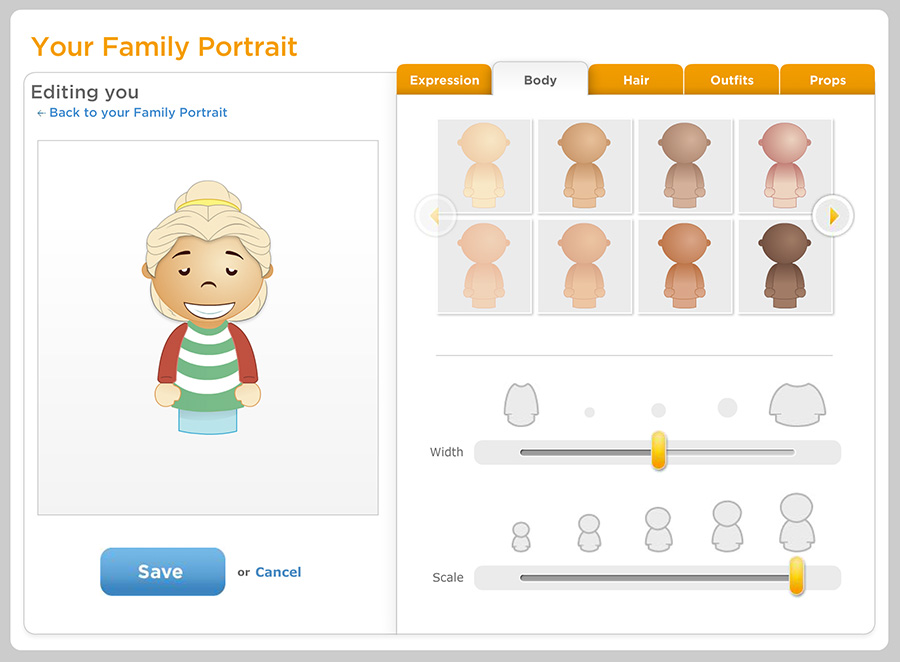
Task: Click the middle-sized figure icon above Scale
Action: tap(658, 529)
